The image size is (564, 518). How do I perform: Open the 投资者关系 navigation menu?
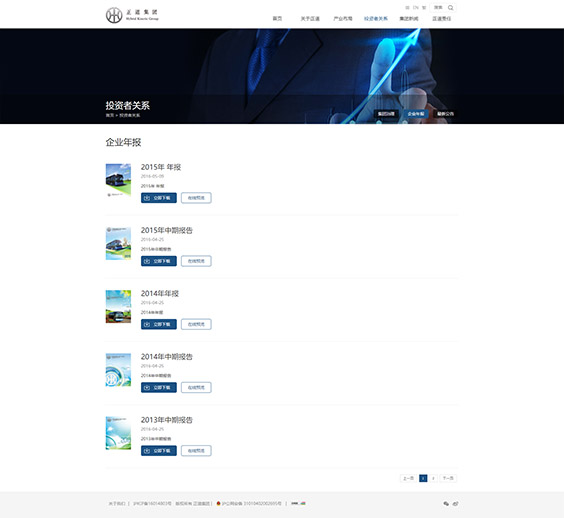(x=376, y=19)
